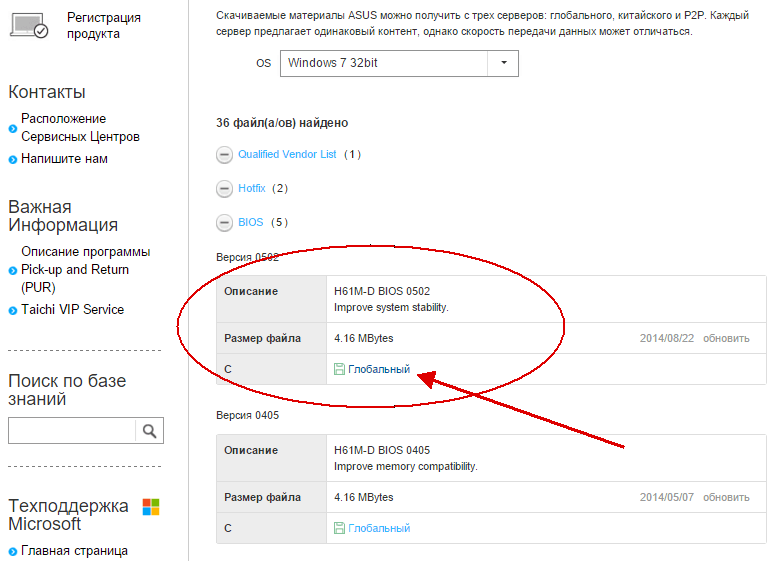Collapse the Qualified Vendor List section

tap(224, 155)
